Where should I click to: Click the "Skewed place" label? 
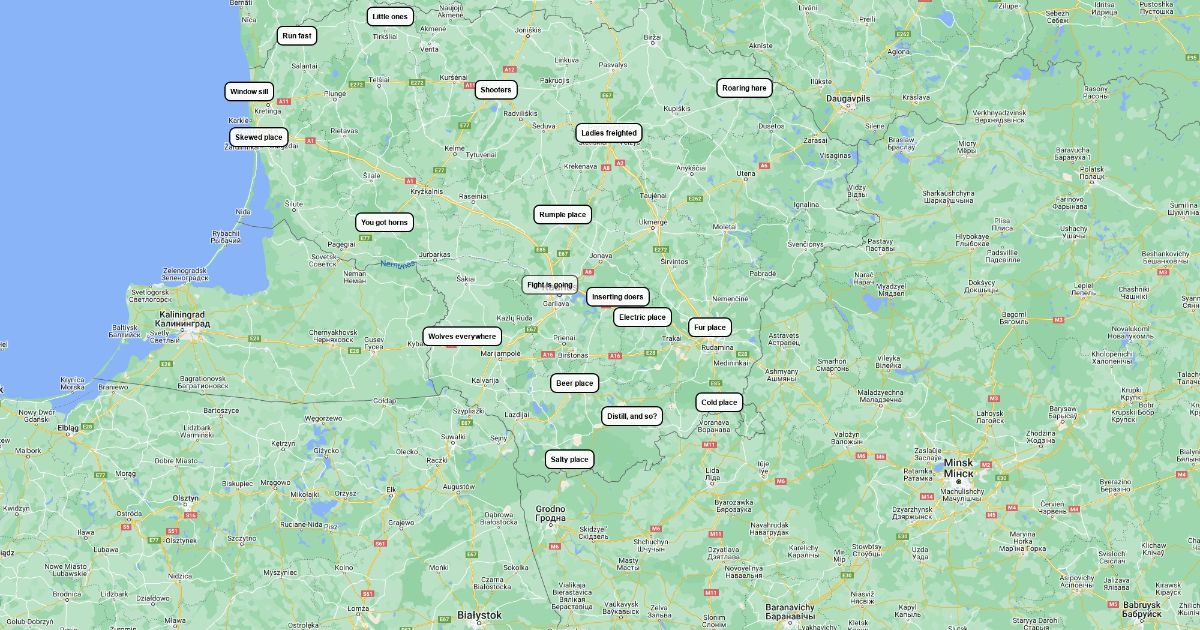pos(259,137)
